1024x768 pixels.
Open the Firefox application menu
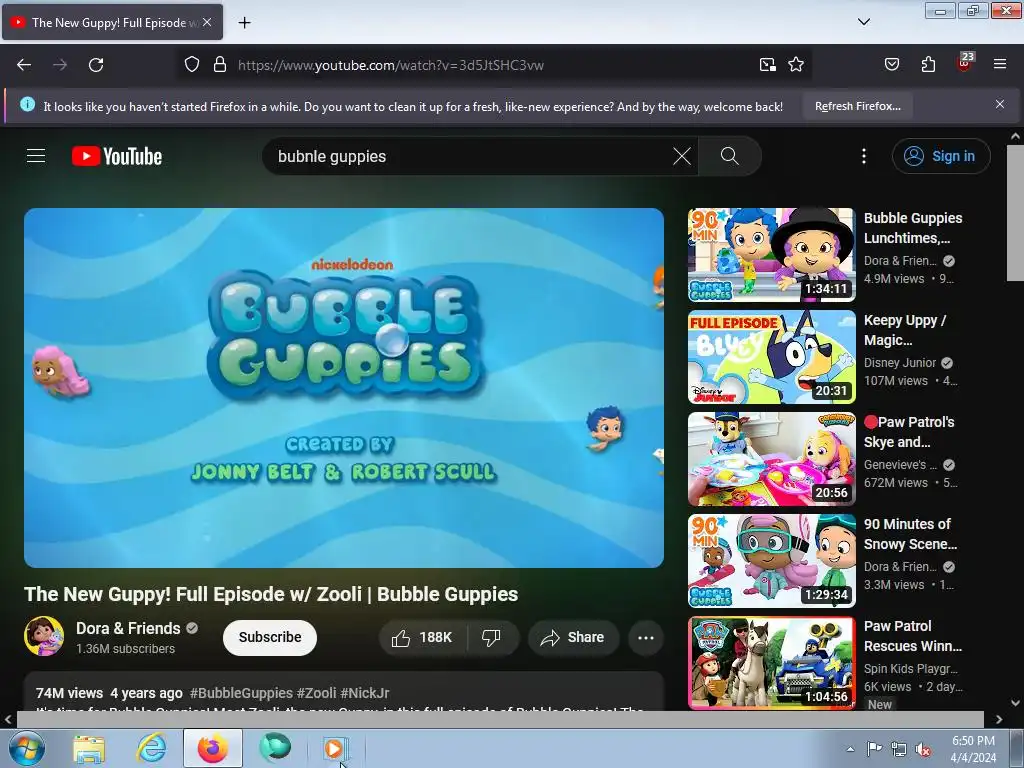[x=1000, y=65]
